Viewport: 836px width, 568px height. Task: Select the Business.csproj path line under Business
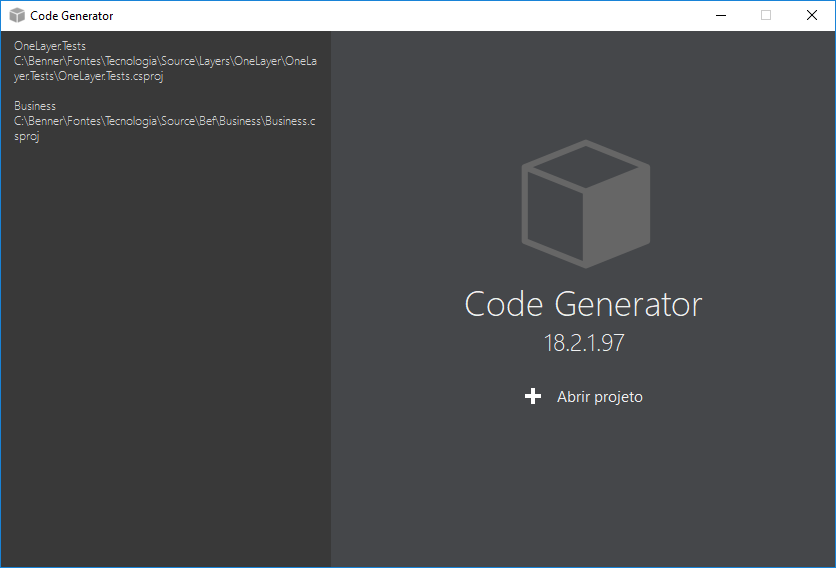coord(165,121)
